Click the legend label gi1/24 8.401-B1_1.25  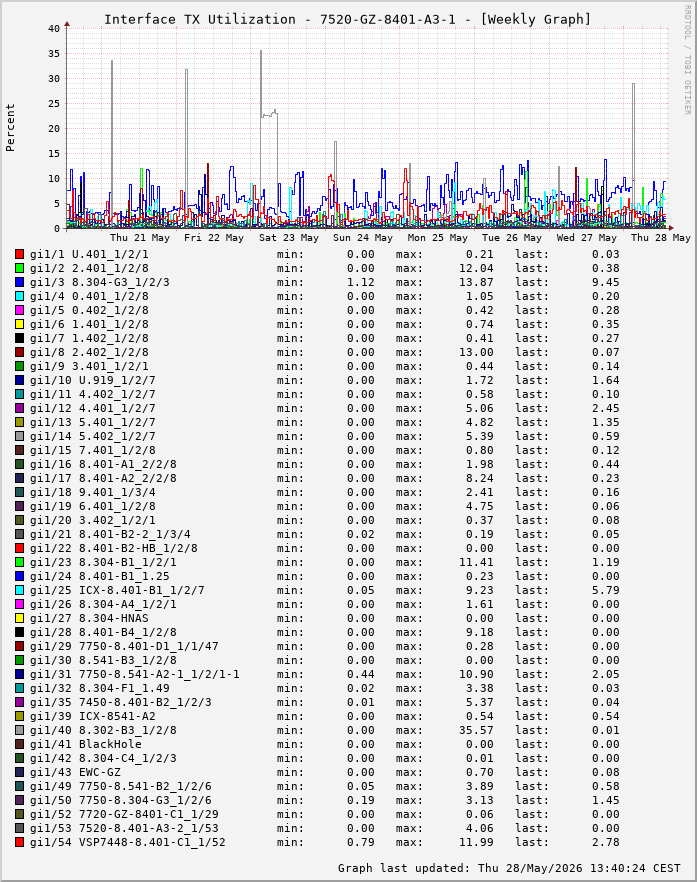tap(100, 576)
